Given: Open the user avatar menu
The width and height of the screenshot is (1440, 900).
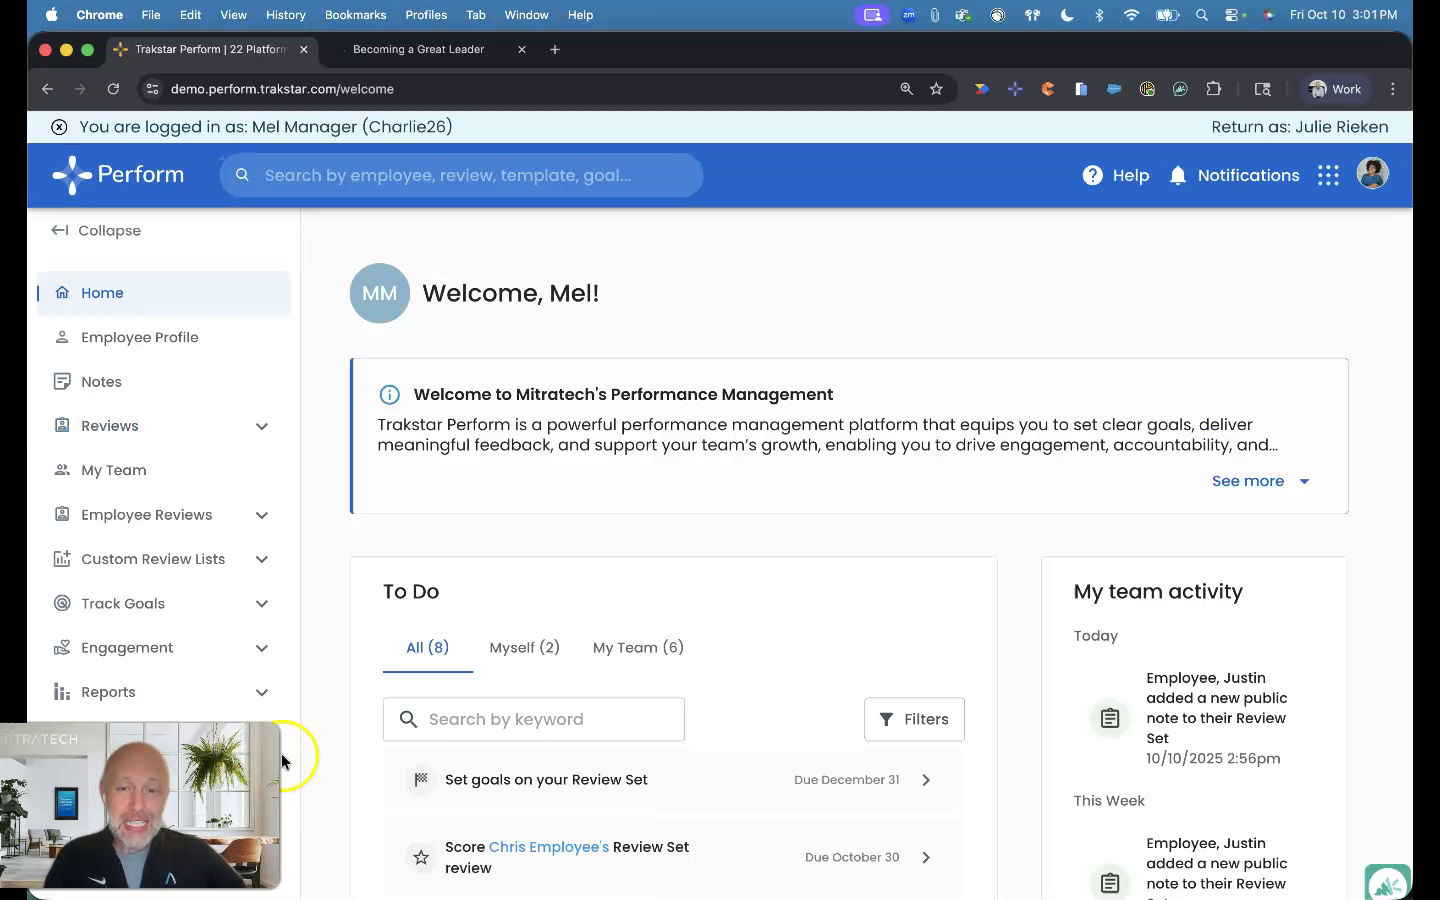Looking at the screenshot, I should [1372, 174].
